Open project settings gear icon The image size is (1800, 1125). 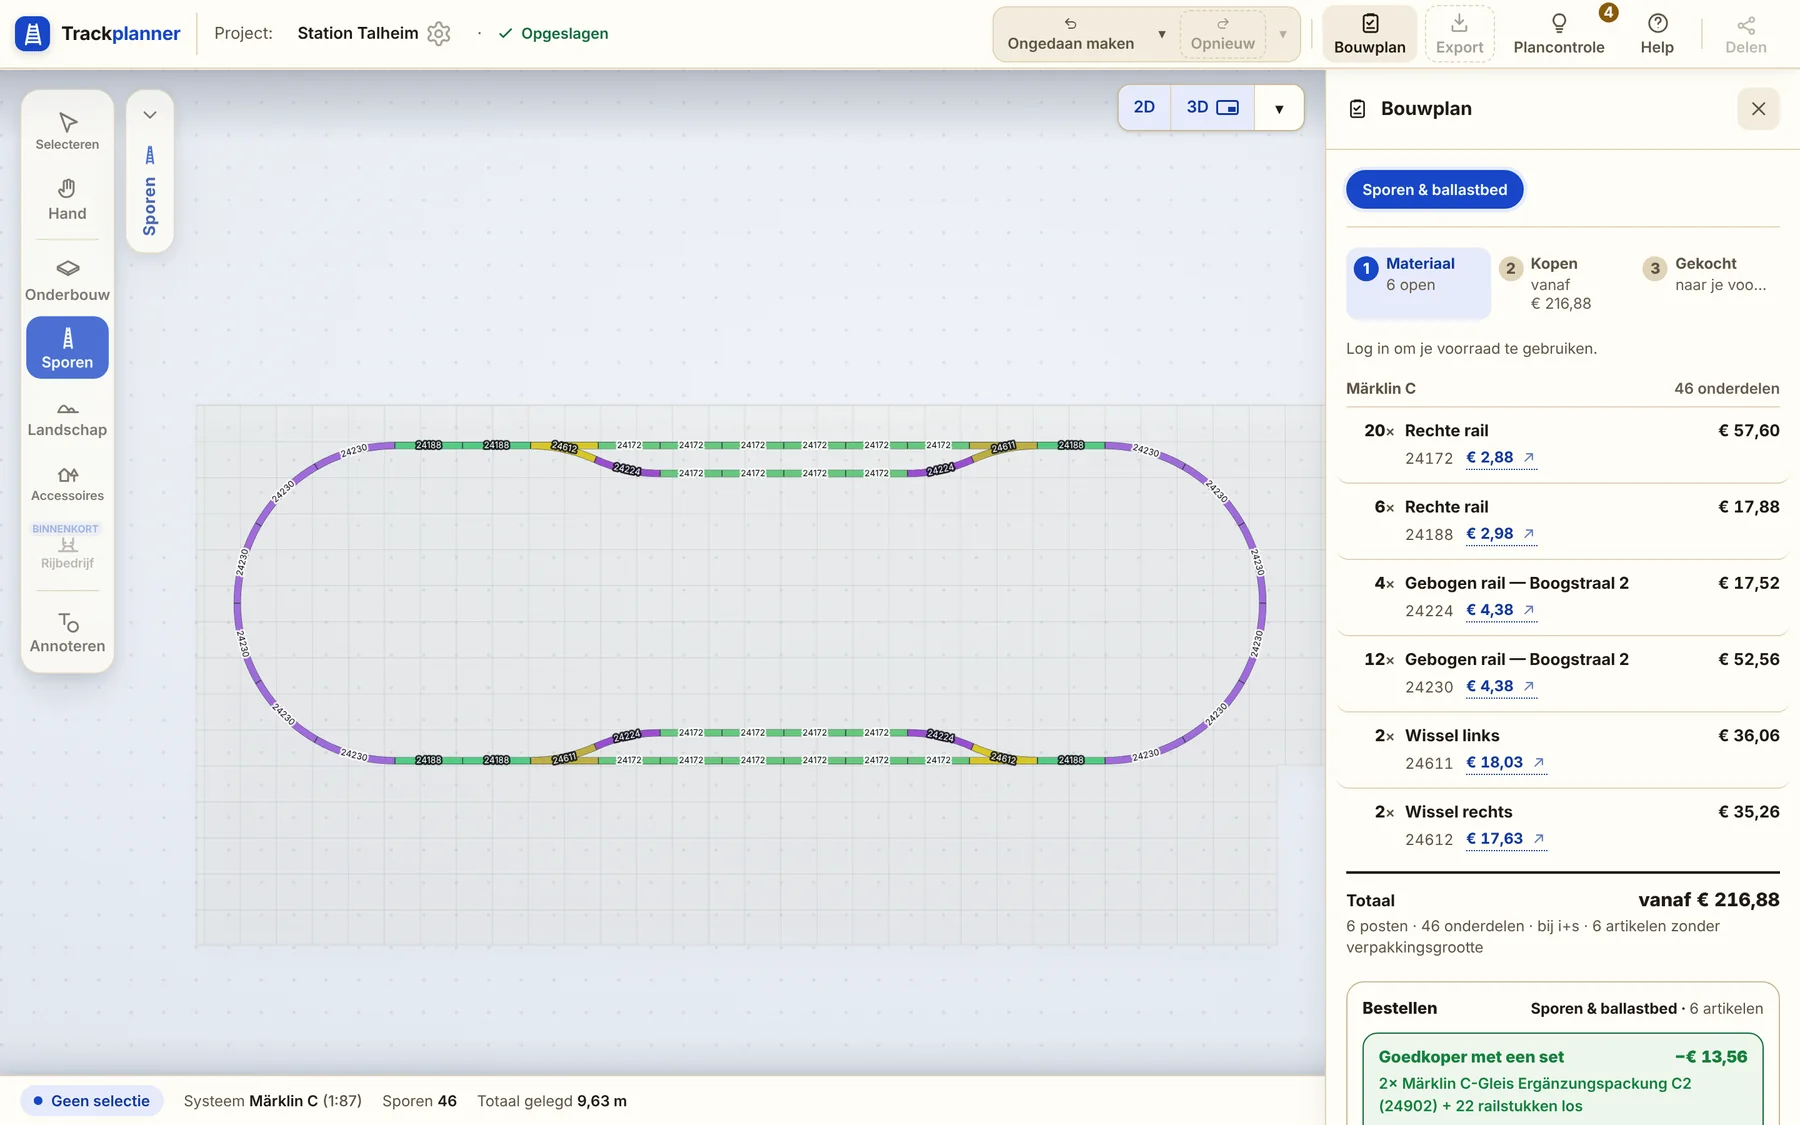pyautogui.click(x=438, y=33)
